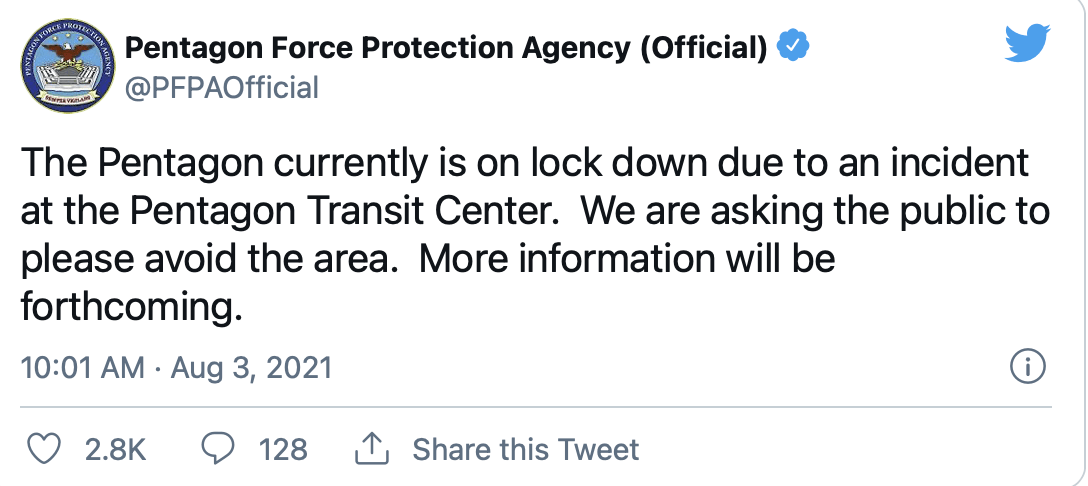The width and height of the screenshot is (1088, 486).
Task: Click the word 'forthcoming.' ending the tweet
Action: [x=132, y=305]
